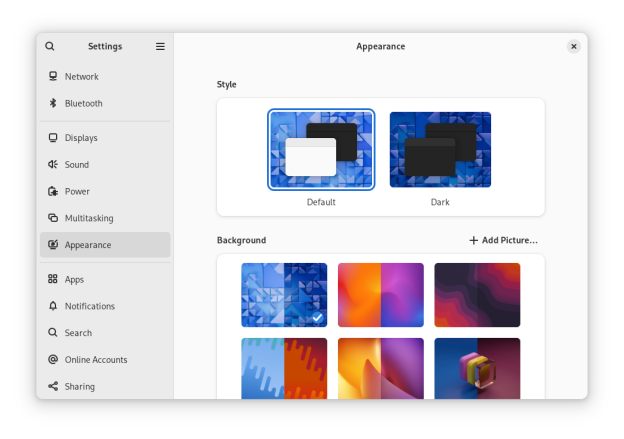Click the Displays monitor icon
This screenshot has height=439, width=624.
53,138
